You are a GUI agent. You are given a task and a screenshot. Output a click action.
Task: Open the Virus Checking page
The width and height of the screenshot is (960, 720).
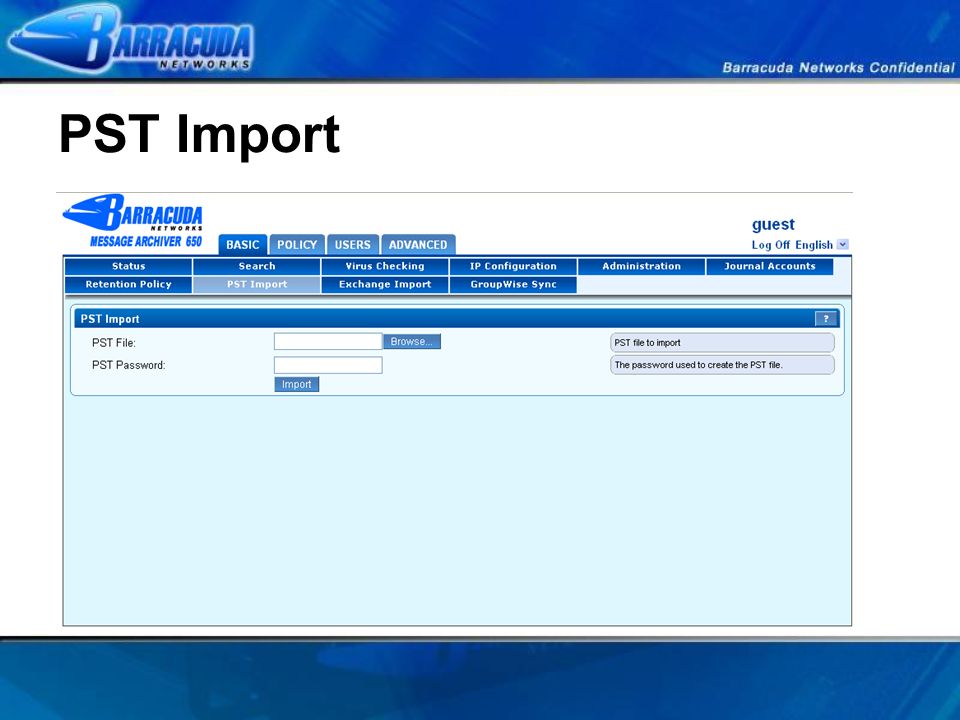click(x=385, y=266)
